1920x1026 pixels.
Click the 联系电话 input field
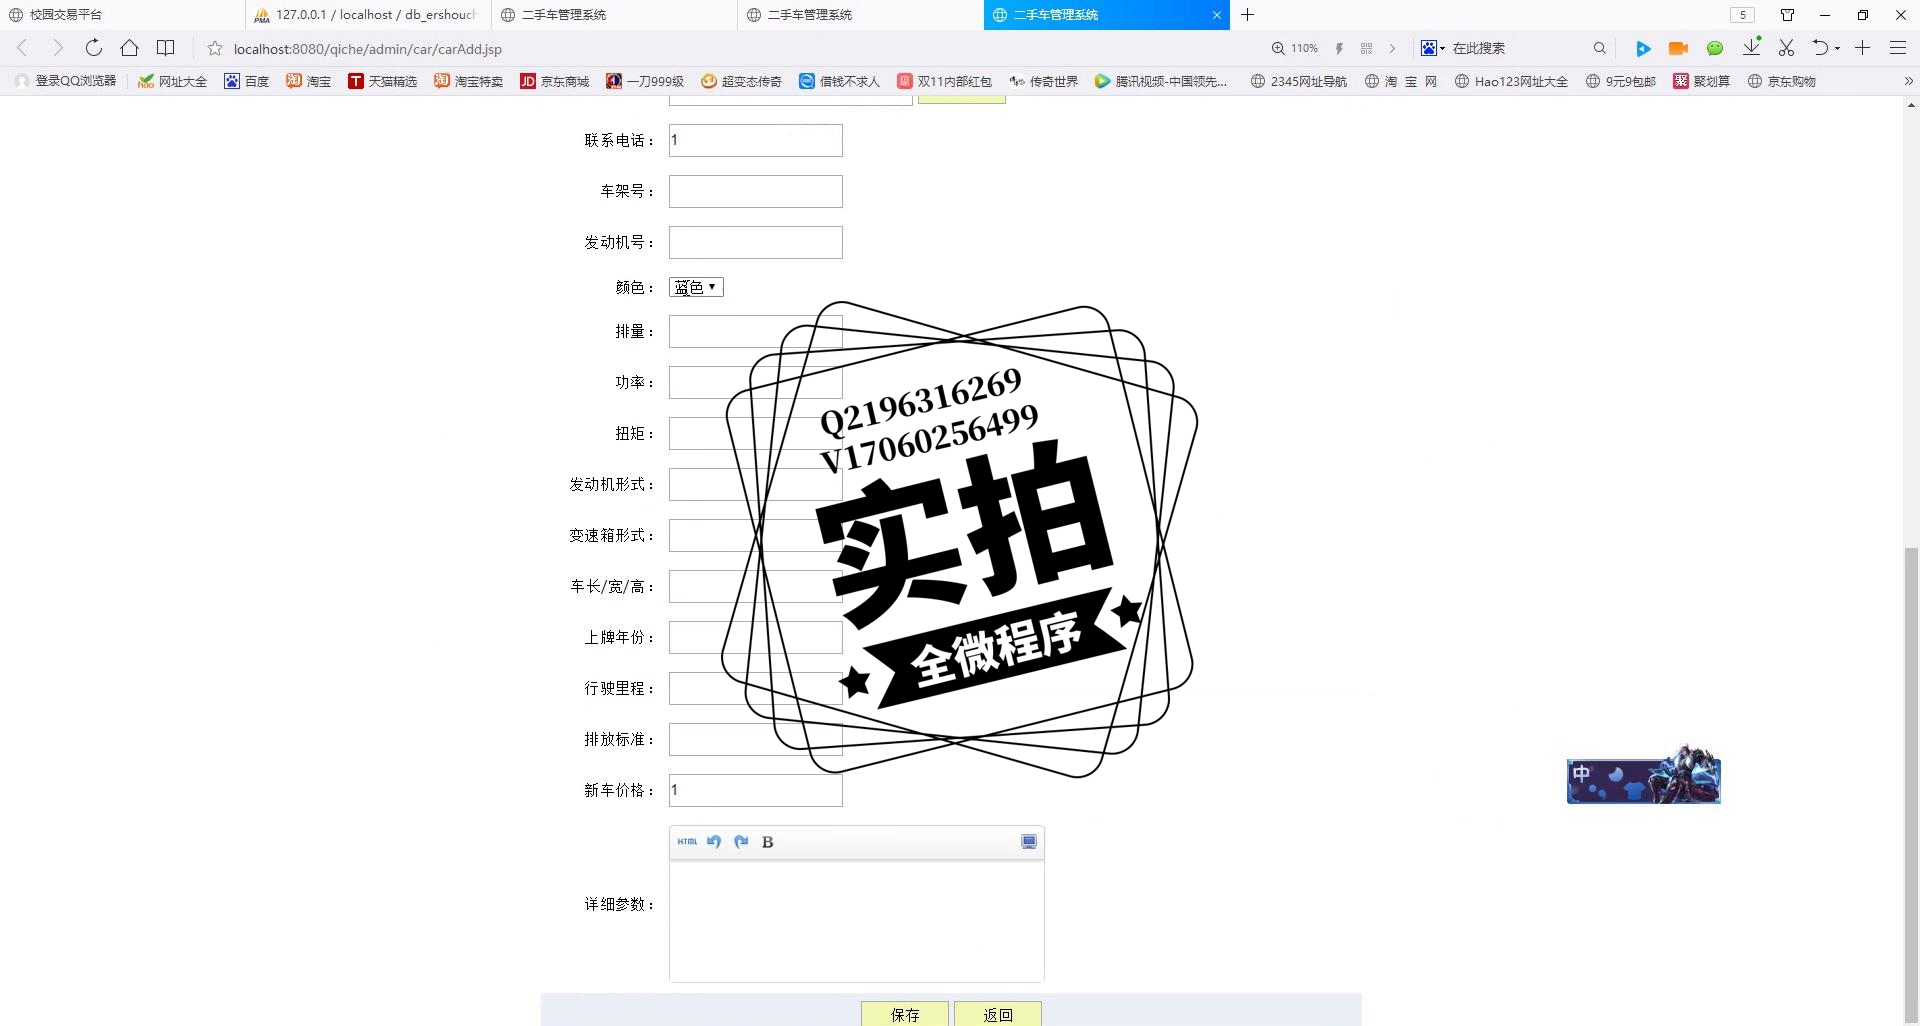click(x=756, y=140)
